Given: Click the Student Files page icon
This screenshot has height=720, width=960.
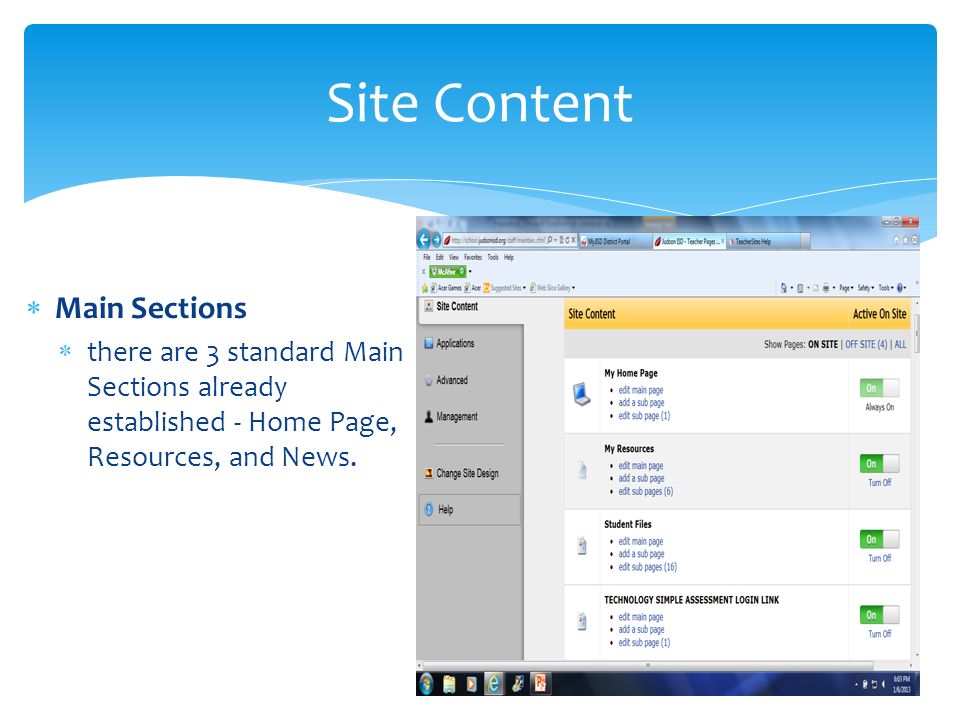Looking at the screenshot, I should coord(582,546).
